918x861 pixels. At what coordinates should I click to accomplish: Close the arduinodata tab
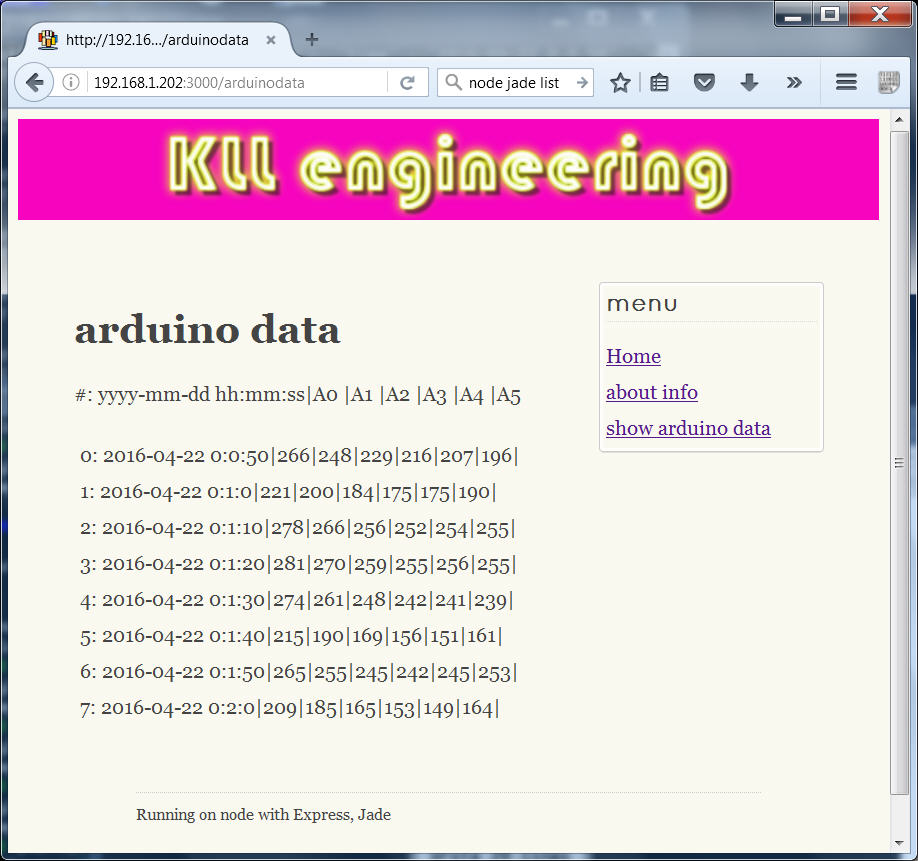click(271, 40)
